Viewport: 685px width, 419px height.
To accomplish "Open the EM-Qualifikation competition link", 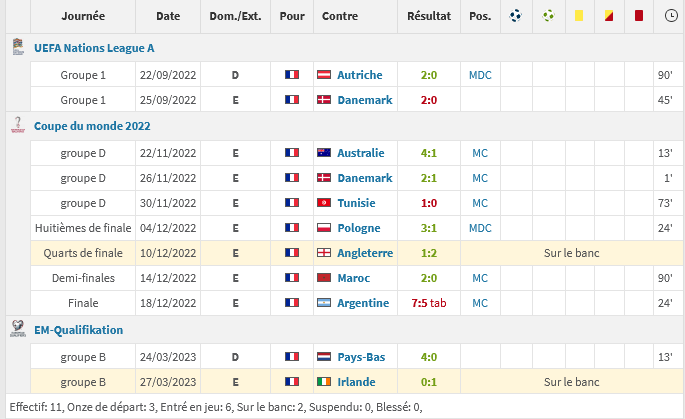I will [78, 329].
